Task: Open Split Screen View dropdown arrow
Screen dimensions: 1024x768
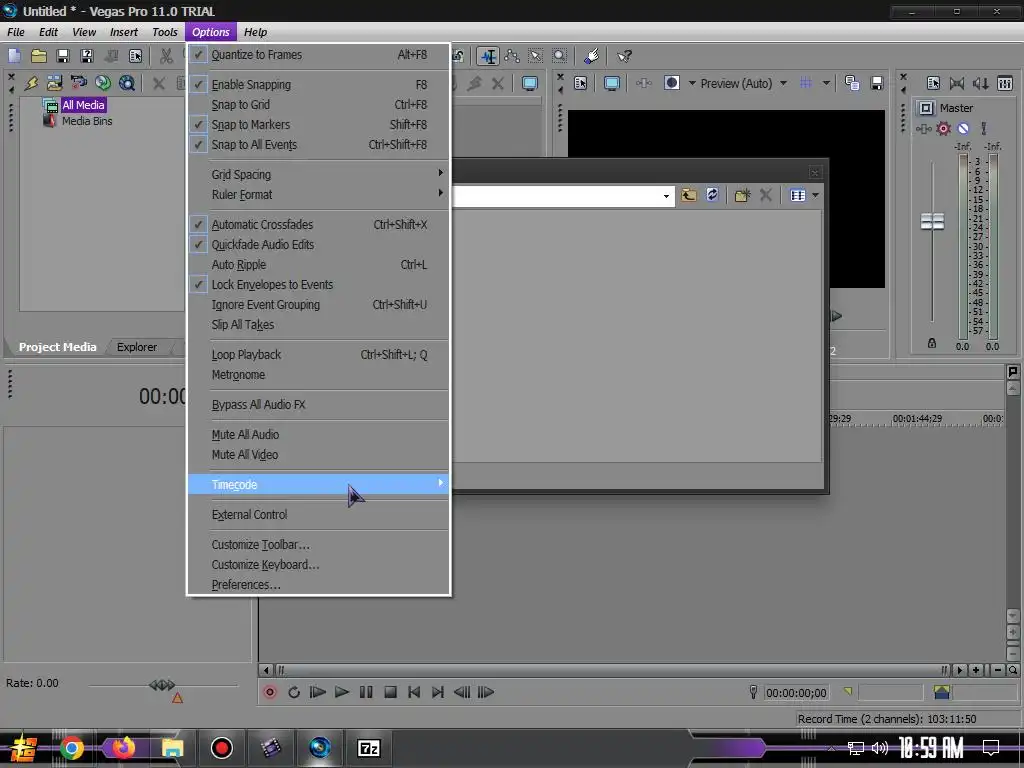Action: pos(692,83)
